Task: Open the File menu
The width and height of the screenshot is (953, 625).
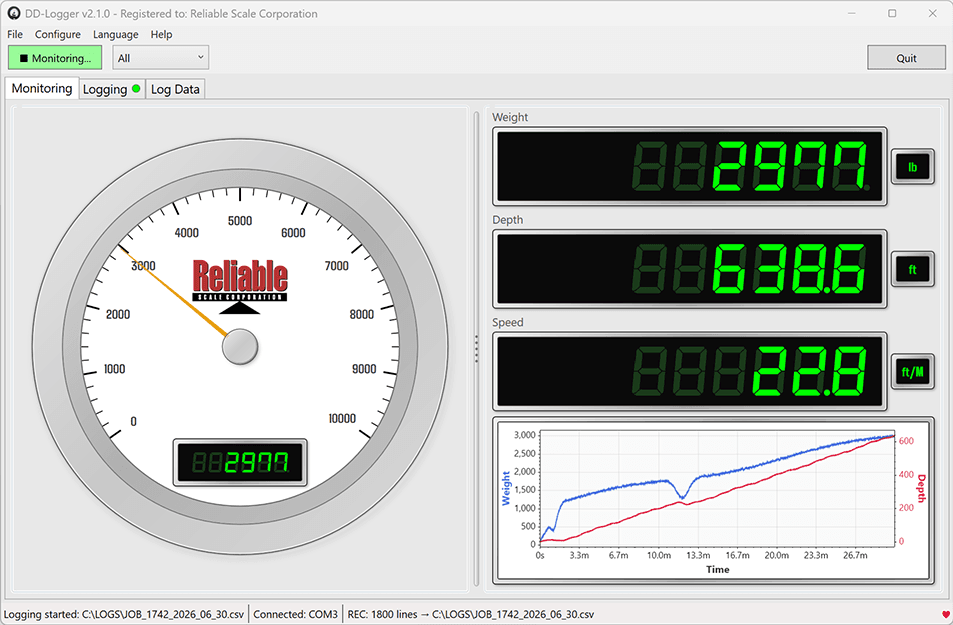Action: click(15, 35)
